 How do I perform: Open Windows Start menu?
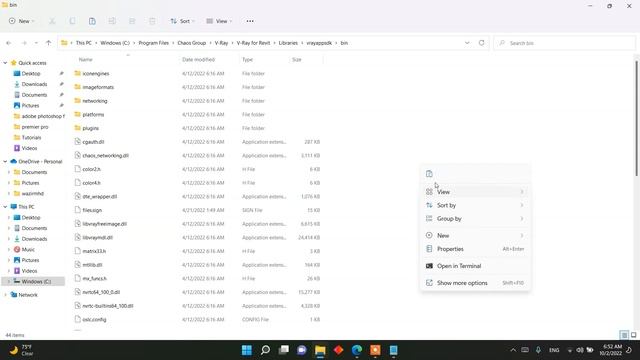[247, 350]
